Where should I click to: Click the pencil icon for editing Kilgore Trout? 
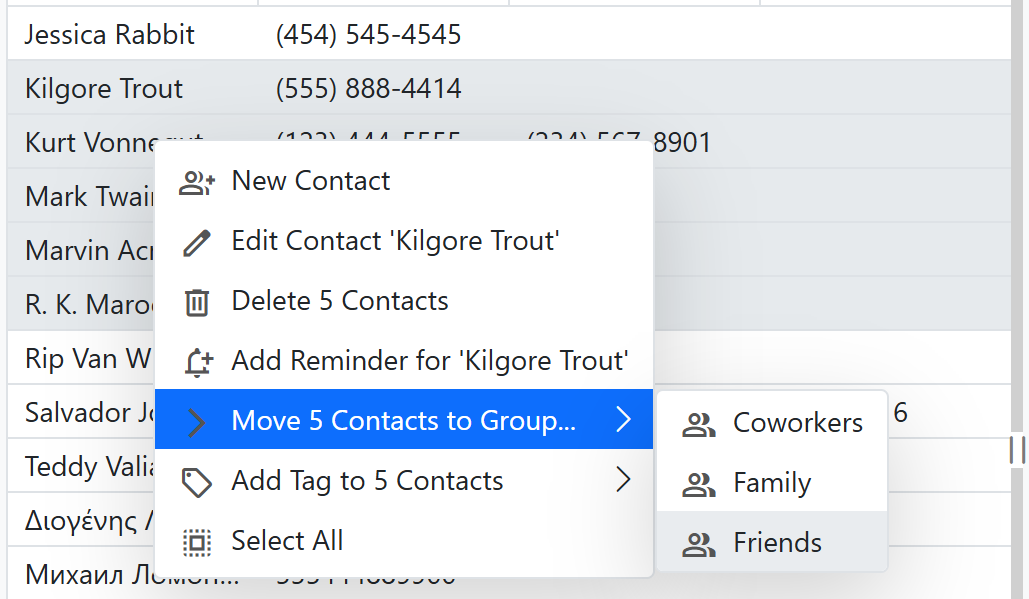coord(197,241)
